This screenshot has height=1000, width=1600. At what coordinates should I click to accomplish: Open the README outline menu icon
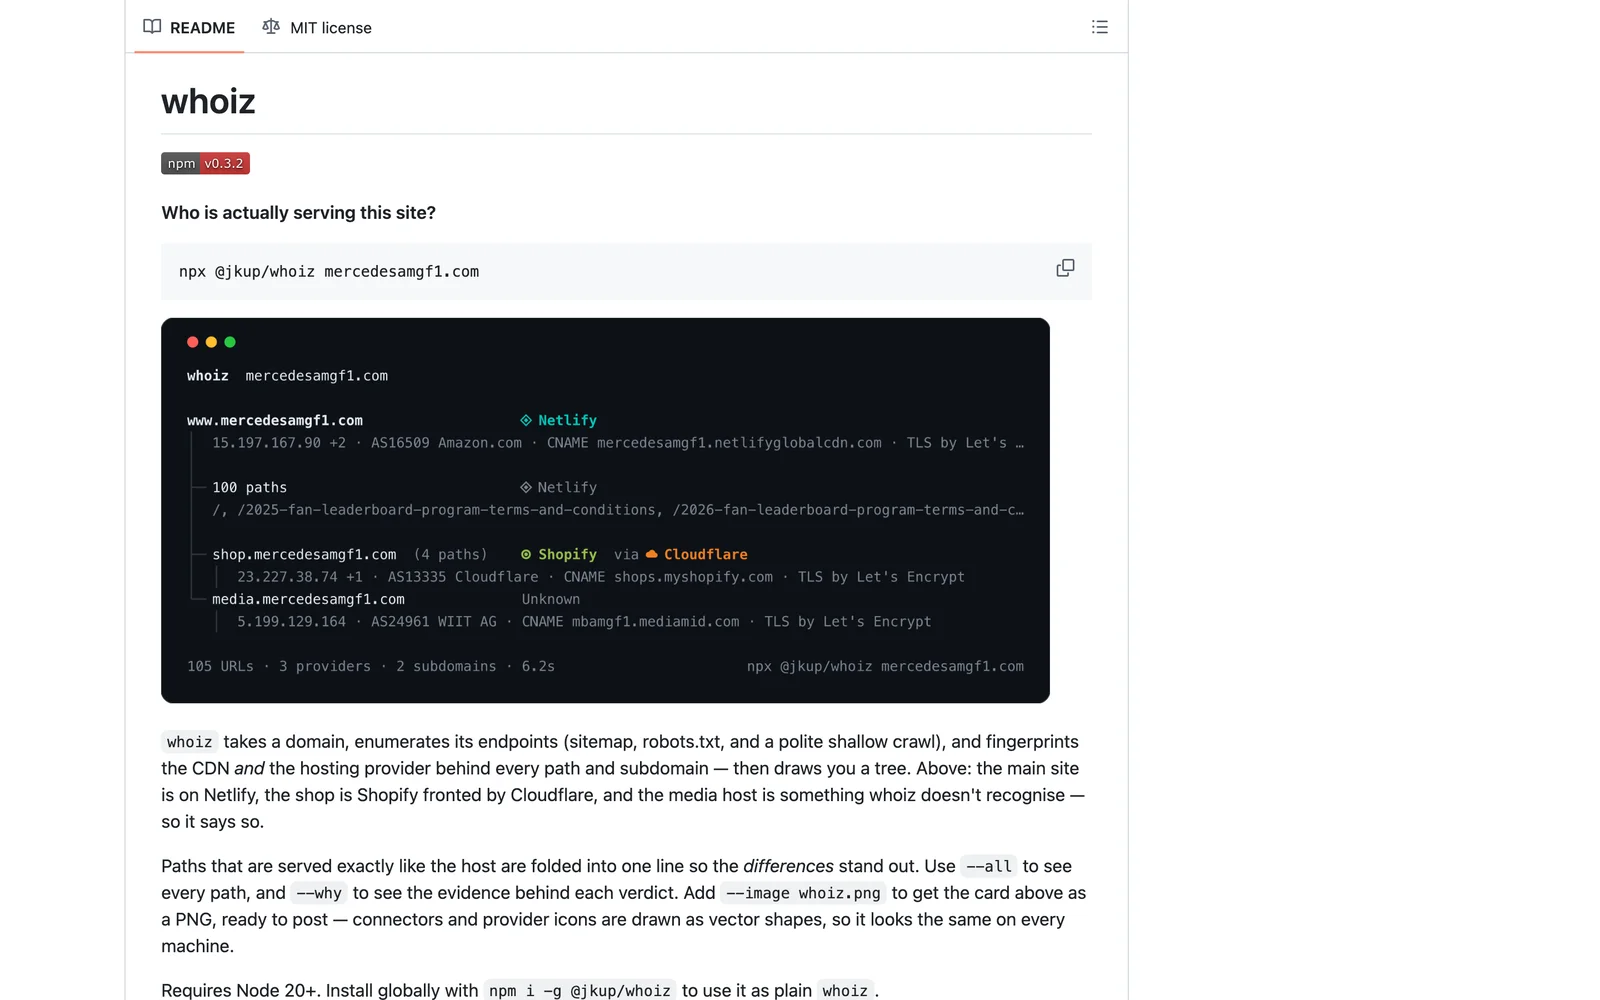1099,27
